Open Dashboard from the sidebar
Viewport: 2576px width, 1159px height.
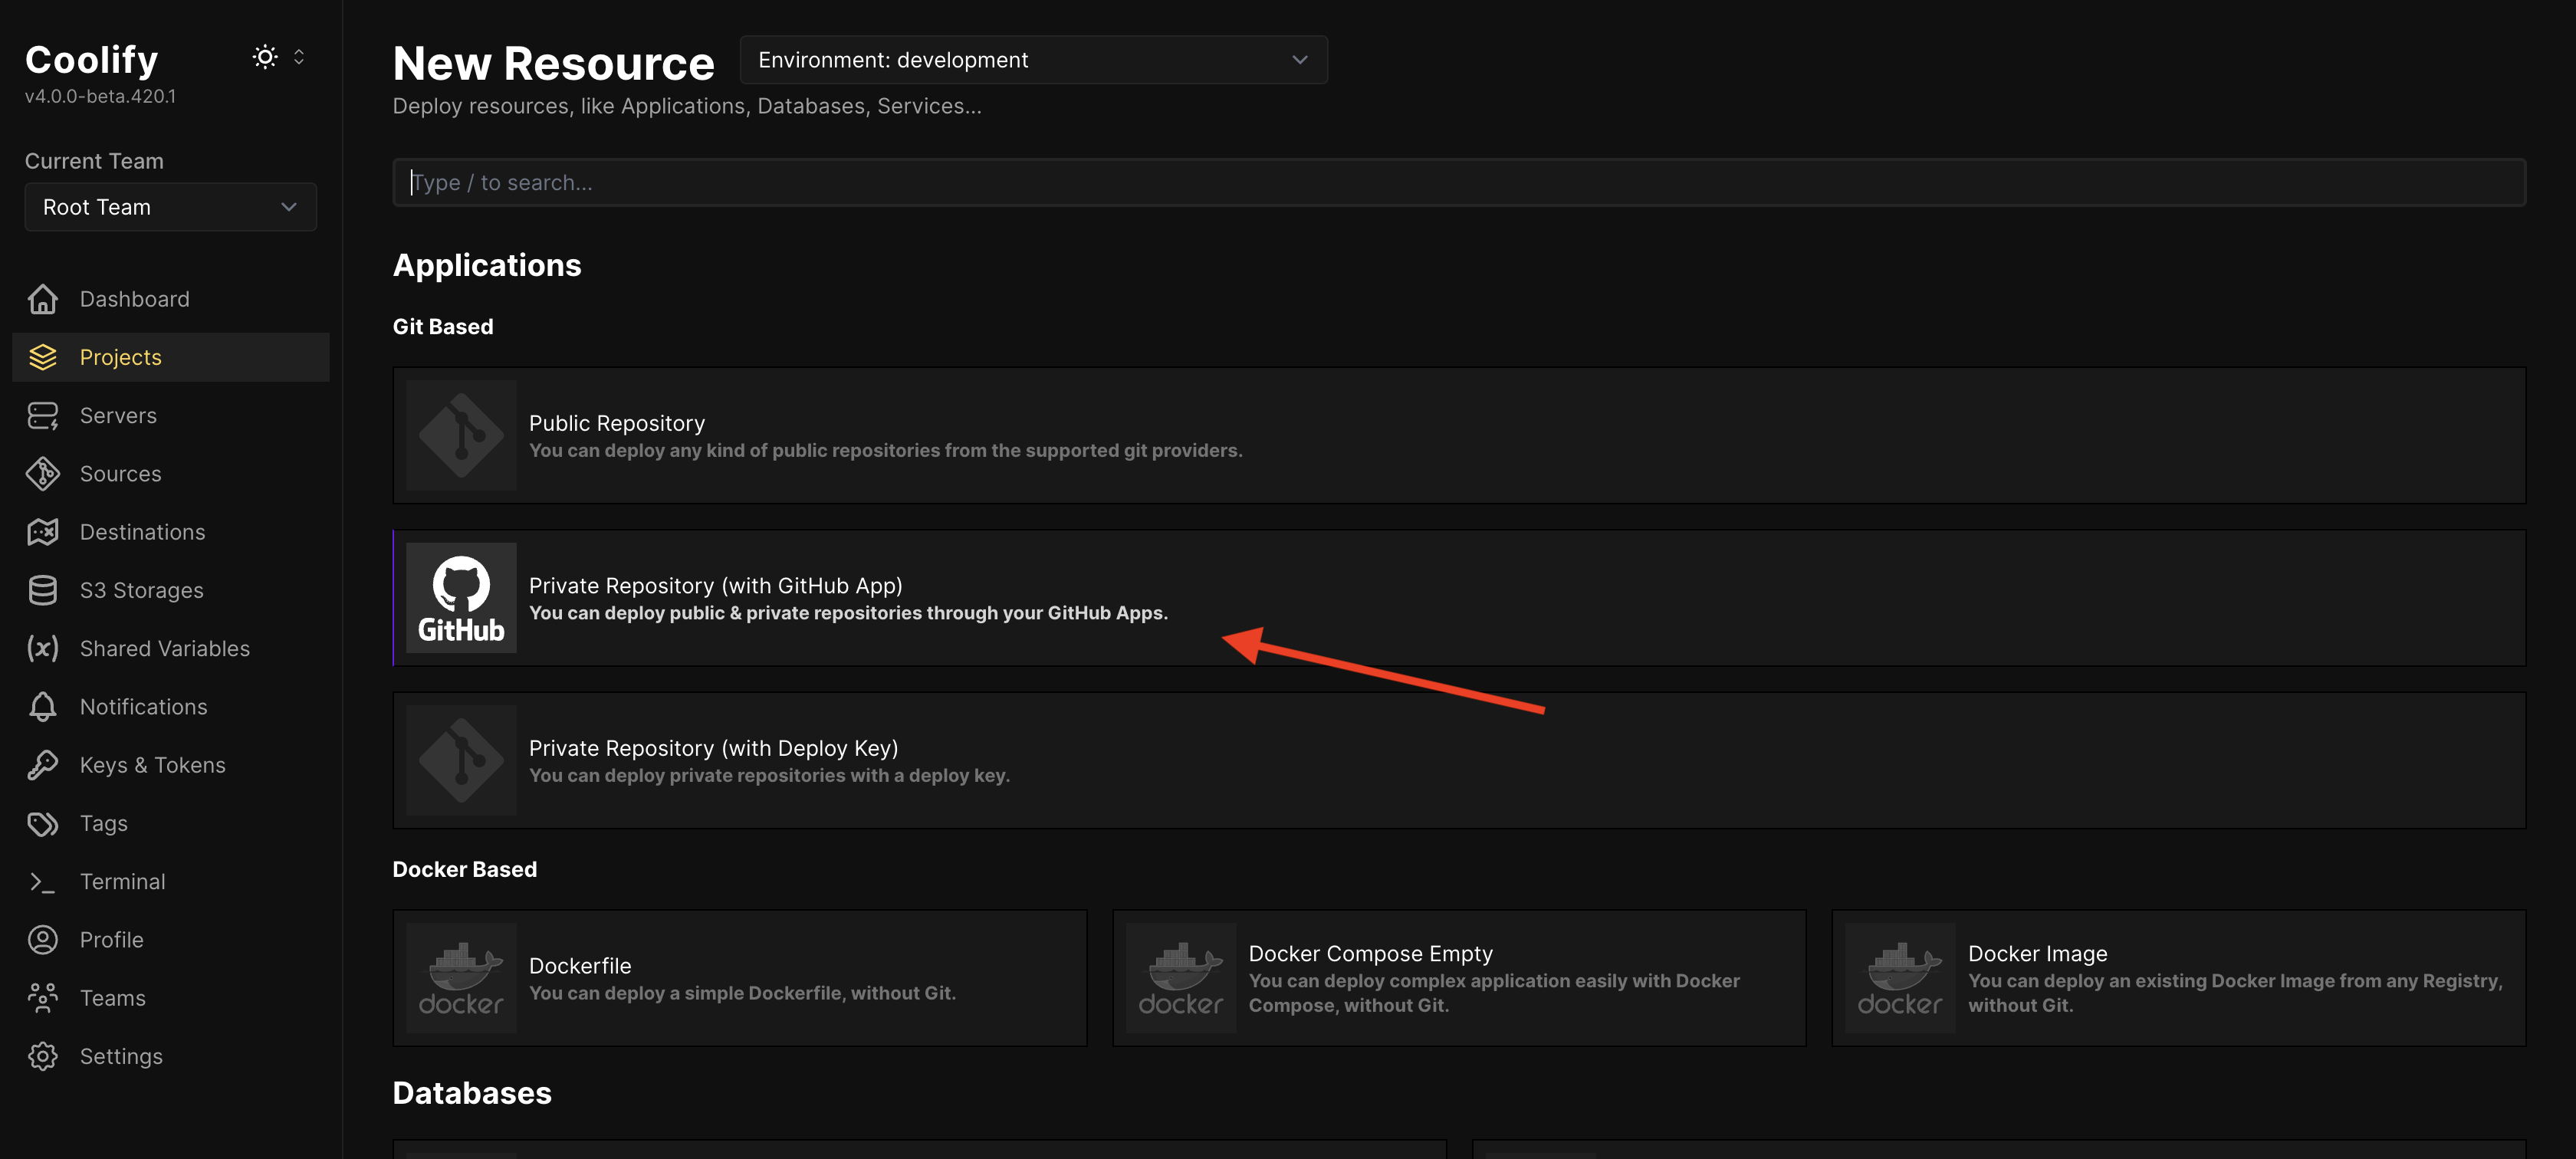click(x=171, y=299)
